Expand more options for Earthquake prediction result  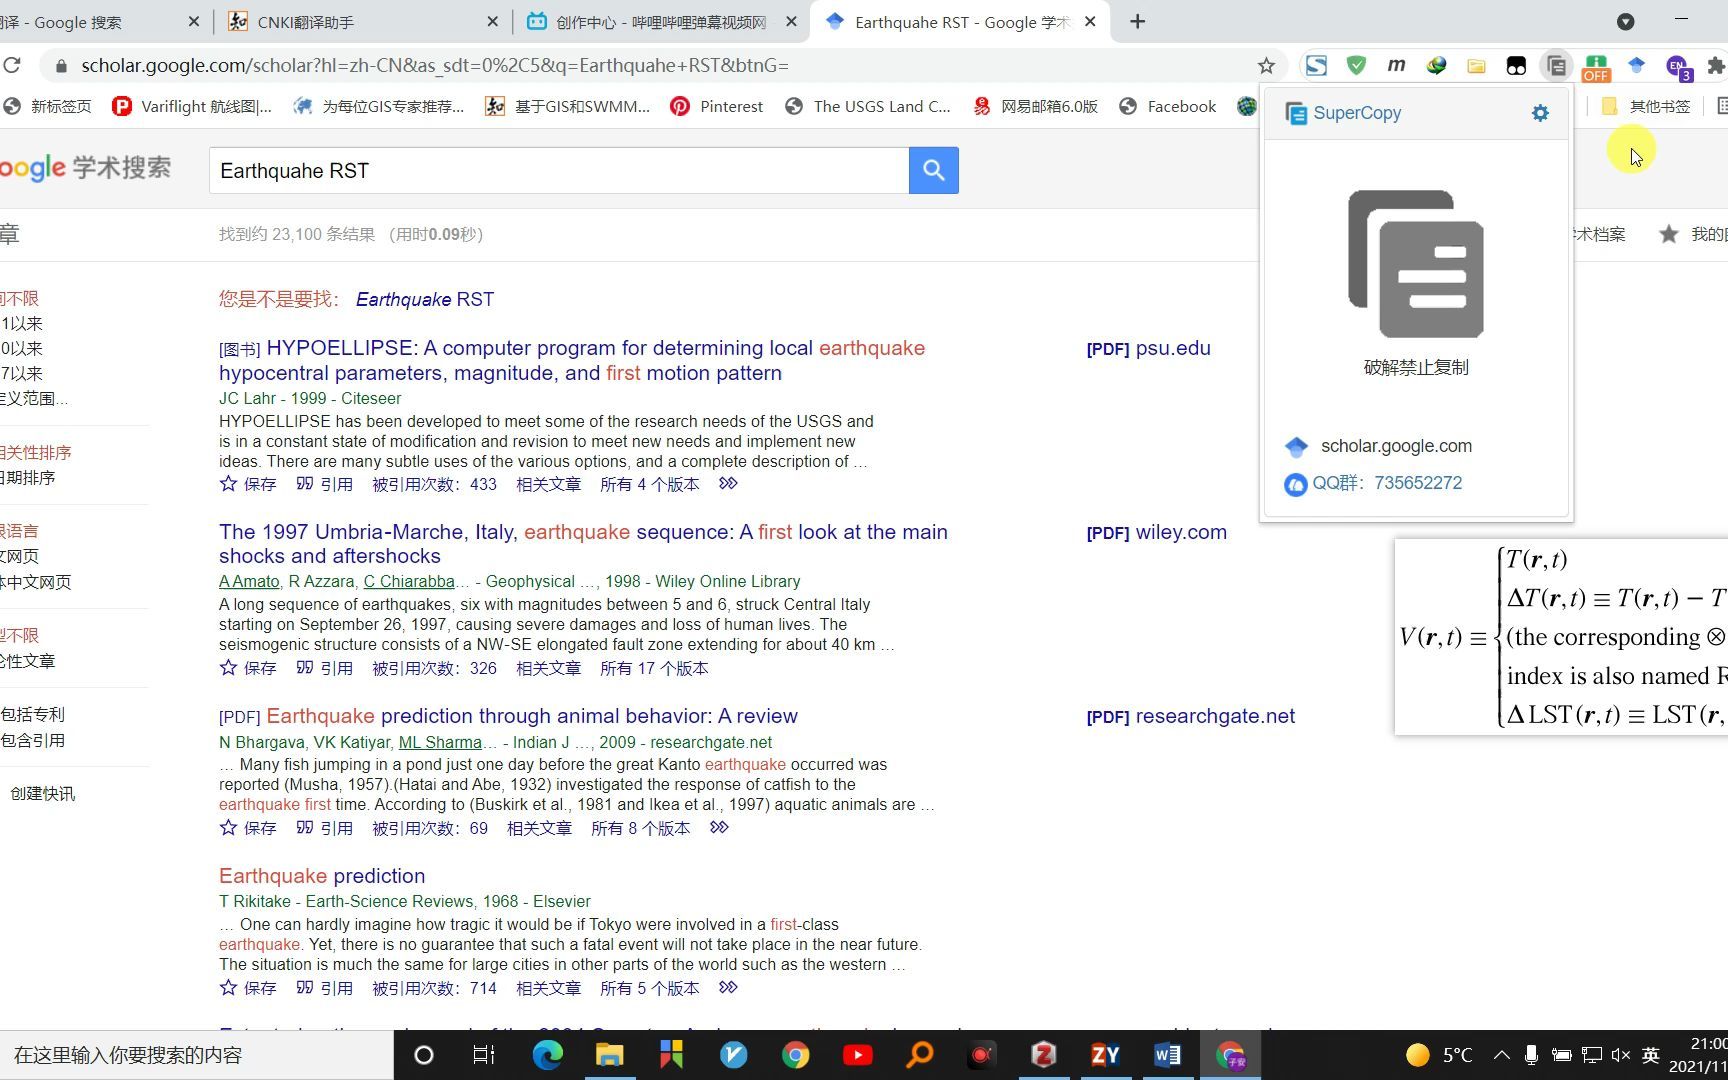(728, 988)
